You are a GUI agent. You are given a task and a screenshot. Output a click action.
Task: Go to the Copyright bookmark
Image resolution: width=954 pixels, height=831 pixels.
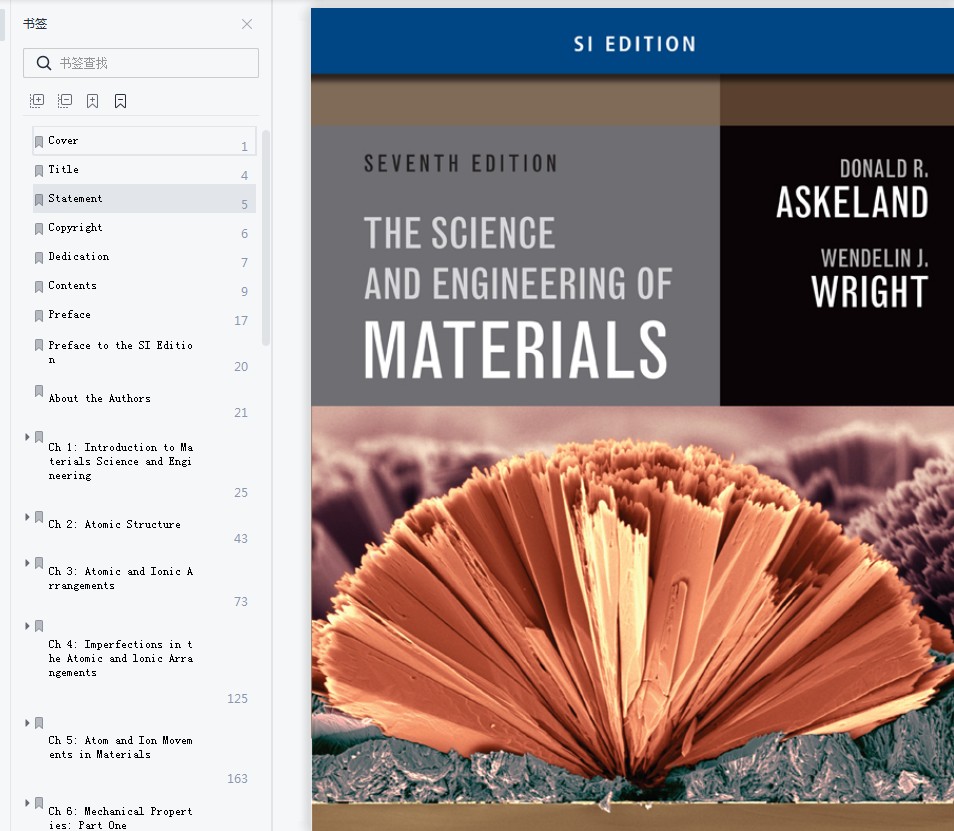144,228
